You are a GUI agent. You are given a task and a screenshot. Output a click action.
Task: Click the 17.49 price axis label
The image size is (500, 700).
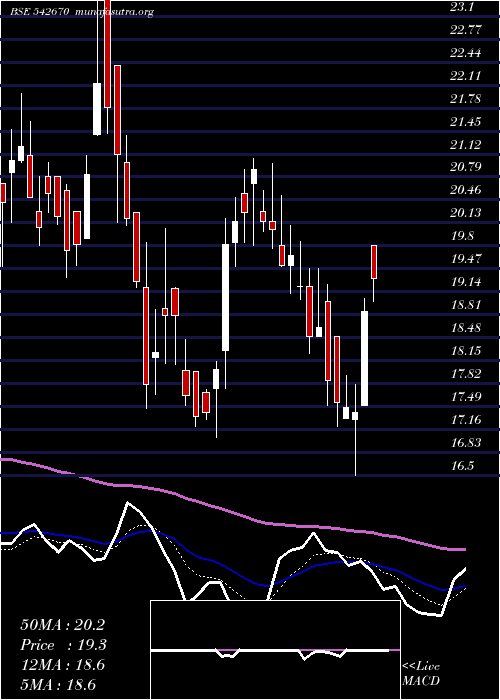pos(466,396)
